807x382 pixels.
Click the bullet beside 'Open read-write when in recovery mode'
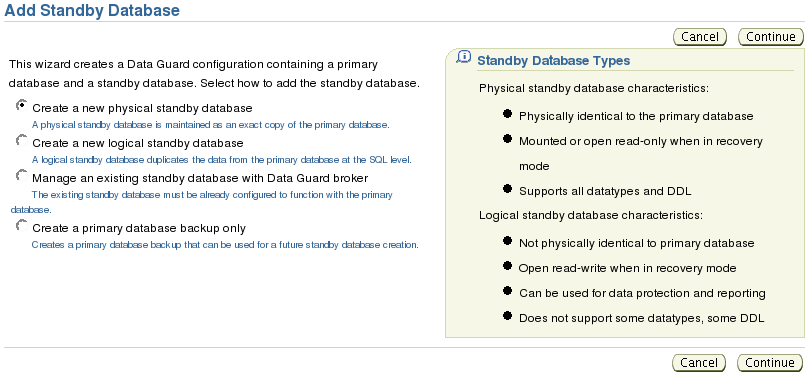507,266
